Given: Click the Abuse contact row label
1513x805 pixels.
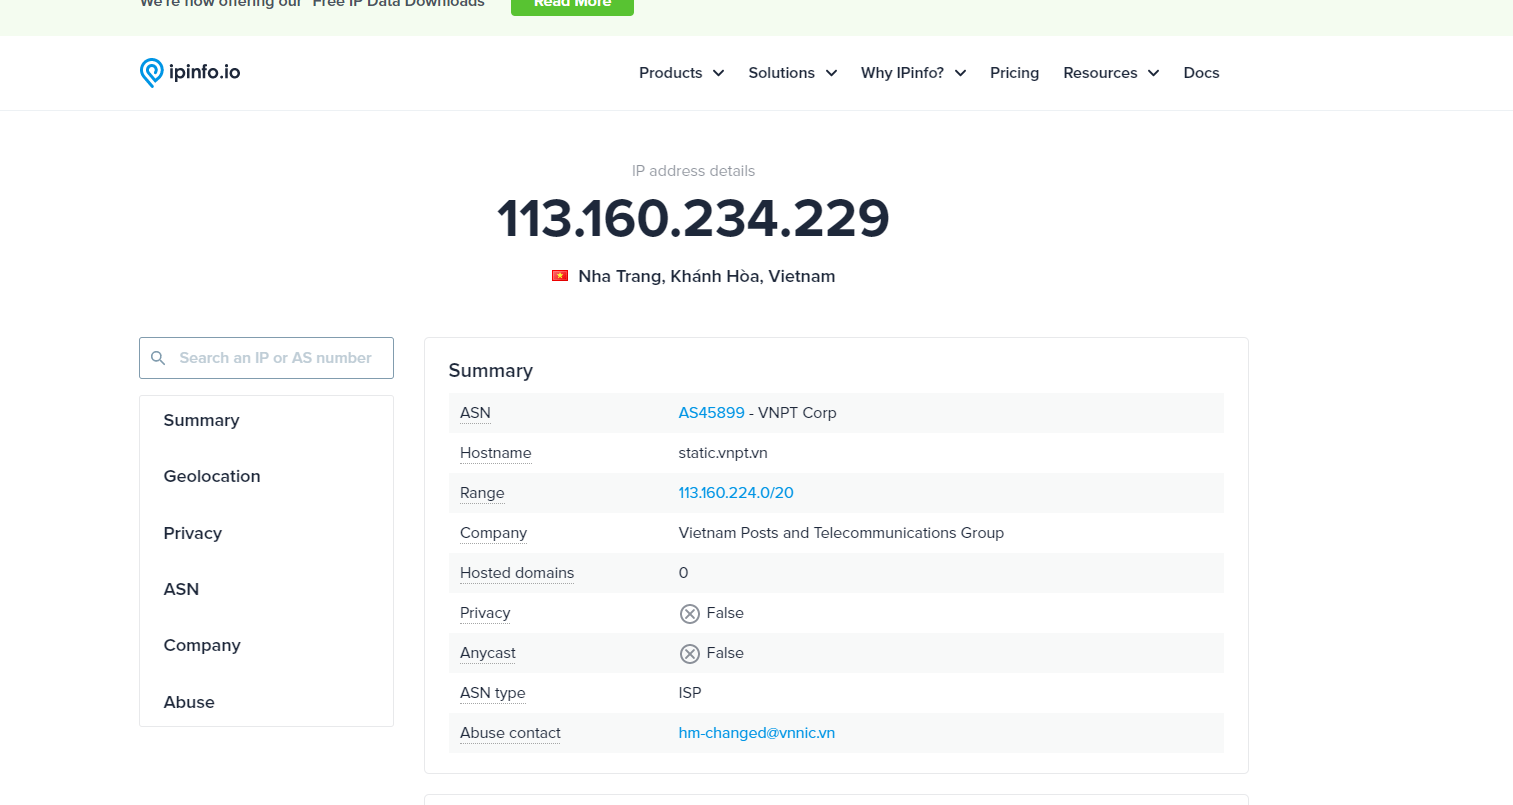Looking at the screenshot, I should pos(510,733).
